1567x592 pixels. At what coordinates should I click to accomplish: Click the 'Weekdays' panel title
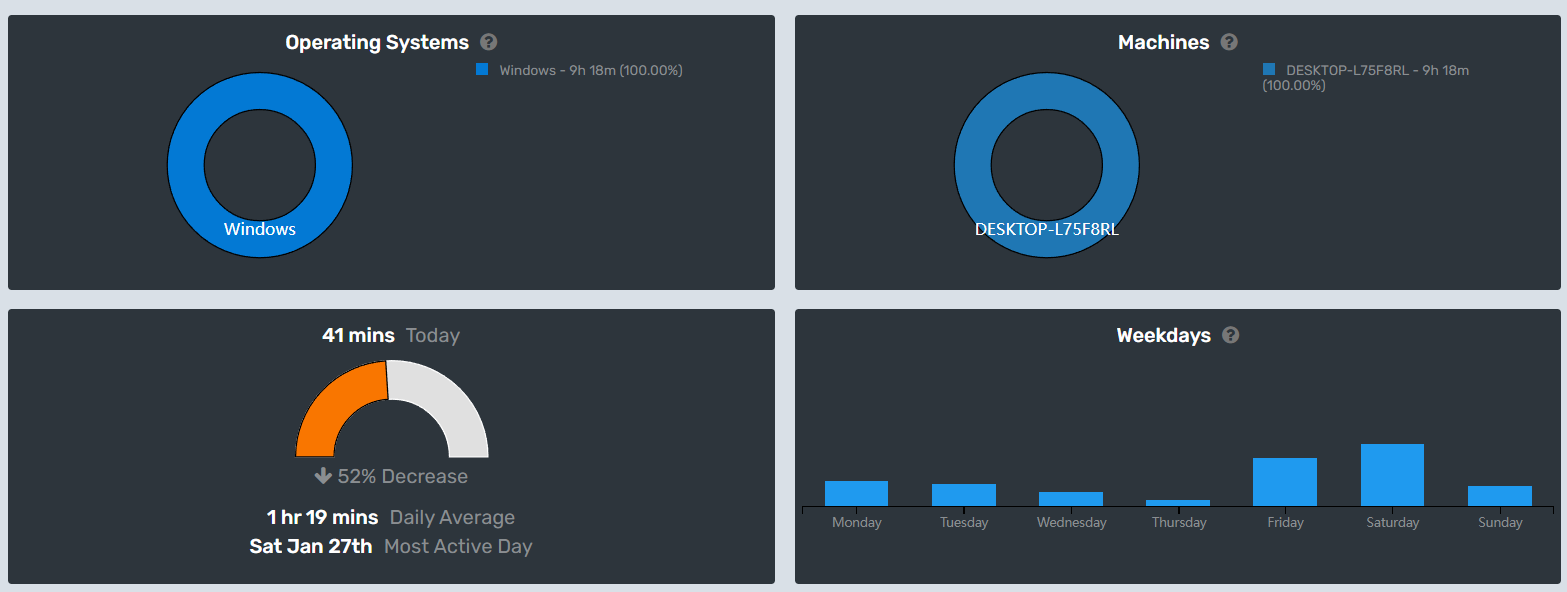click(x=1164, y=335)
